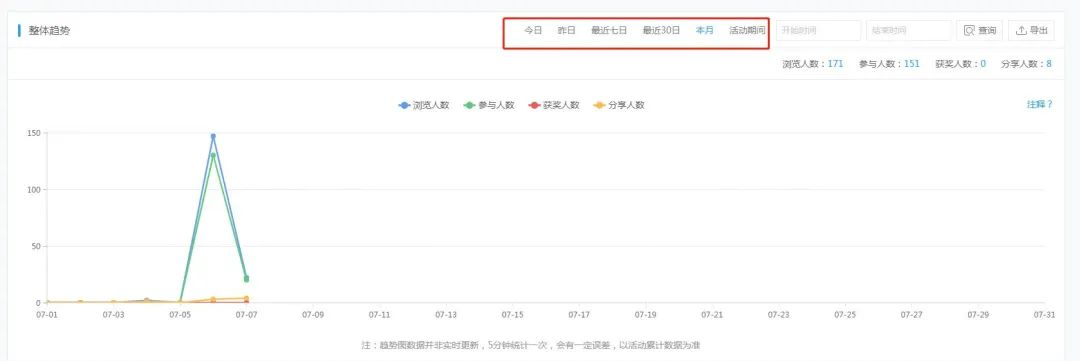The image size is (1080, 361).
Task: Toggle 浏览人数 legend series
Action: point(424,105)
